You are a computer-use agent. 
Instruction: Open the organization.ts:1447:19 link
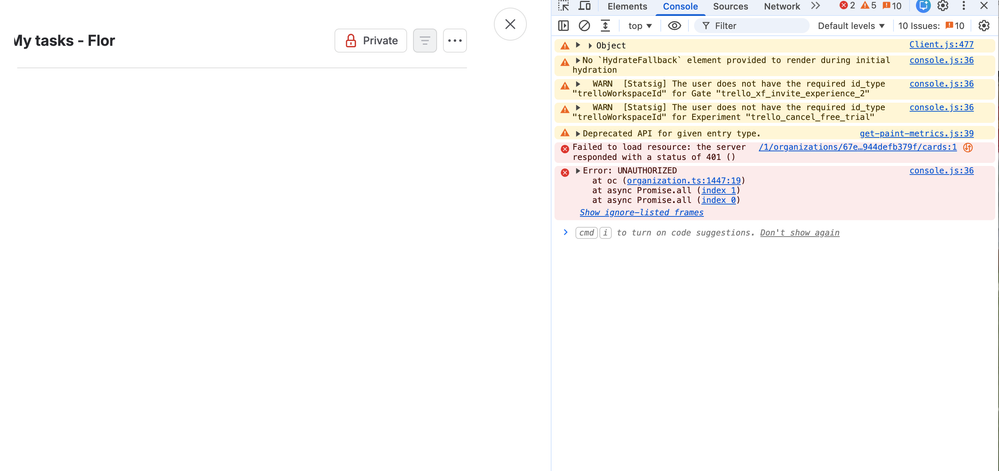684,180
